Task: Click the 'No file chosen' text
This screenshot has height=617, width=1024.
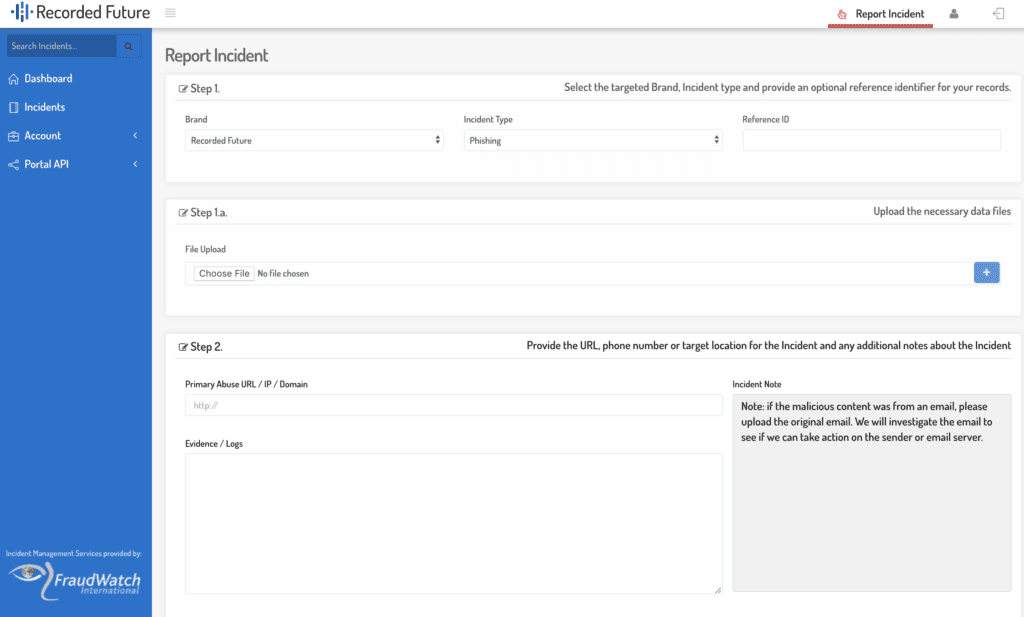Action: (x=283, y=274)
